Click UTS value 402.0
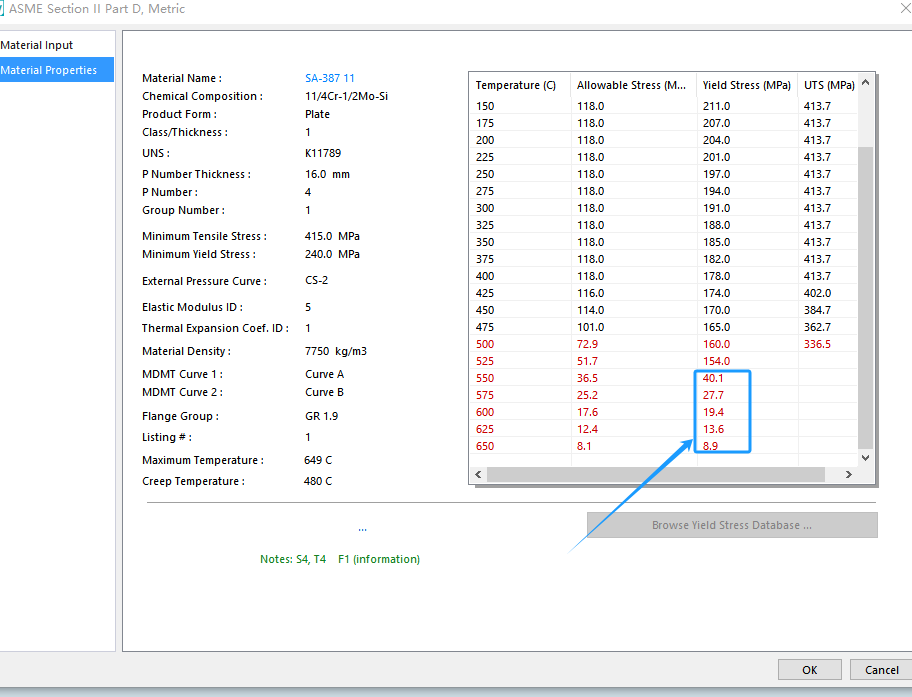Screen dimensions: 912x697 coord(817,293)
